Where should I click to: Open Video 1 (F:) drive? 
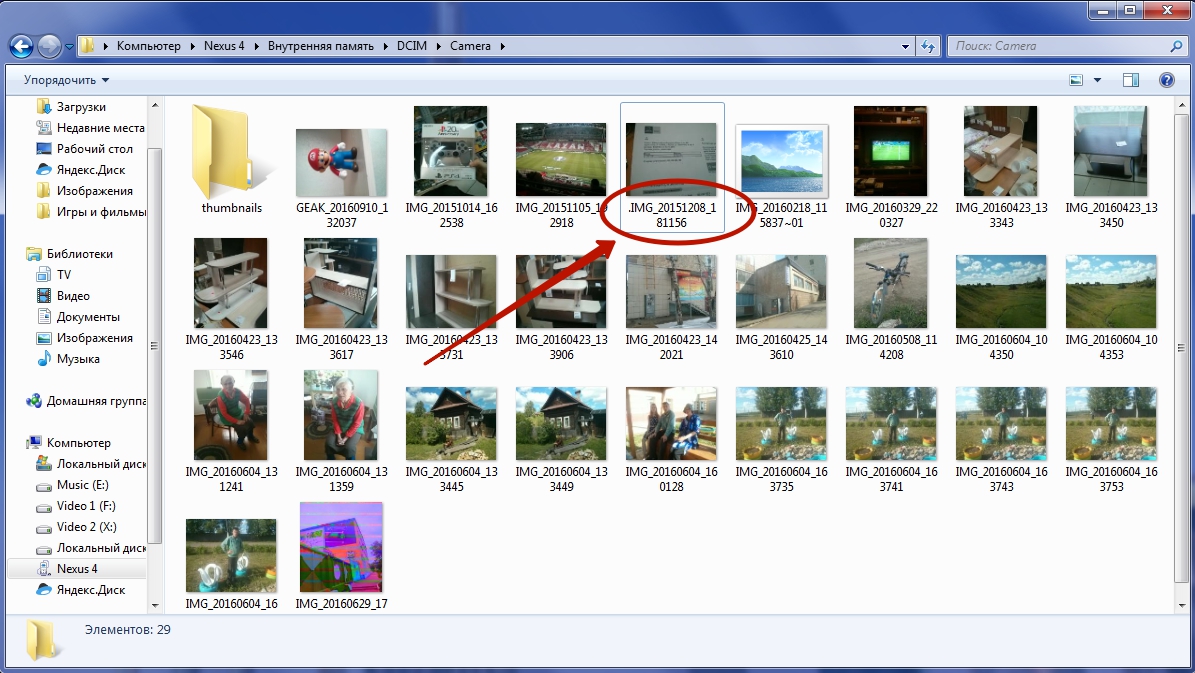click(x=86, y=506)
